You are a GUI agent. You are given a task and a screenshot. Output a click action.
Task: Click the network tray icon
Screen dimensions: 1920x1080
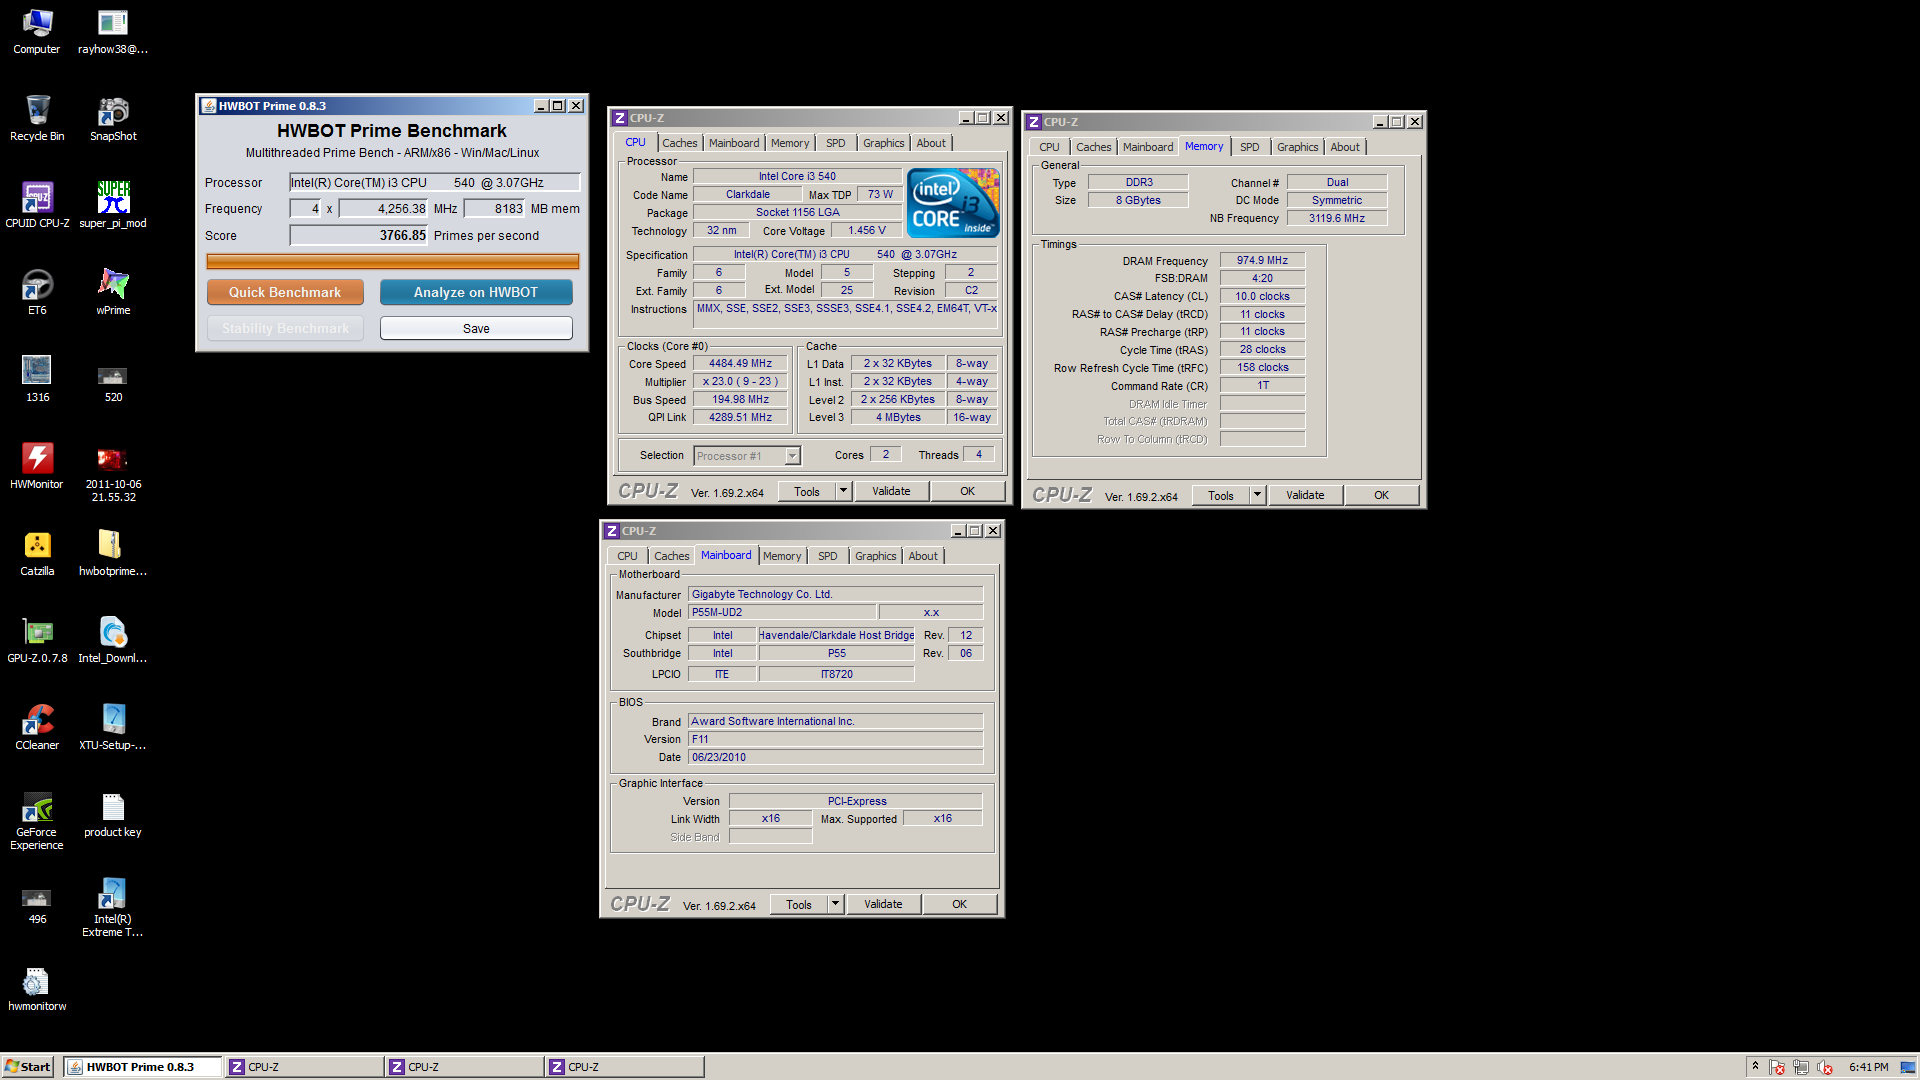pyautogui.click(x=1801, y=1067)
